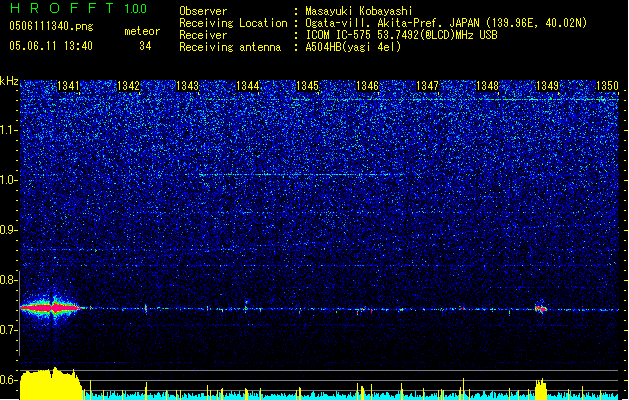
Task: Click Ogata-vill. Akita-Pref. JAPAN location text
Action: (446, 23)
